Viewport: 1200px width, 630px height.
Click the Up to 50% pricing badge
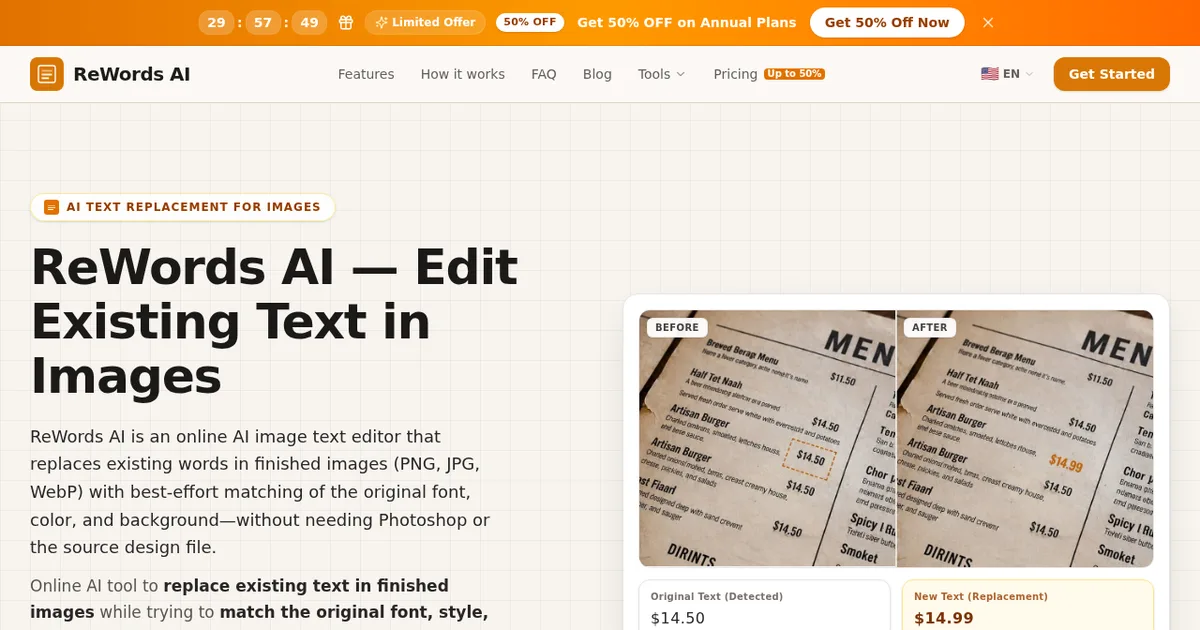pos(794,74)
